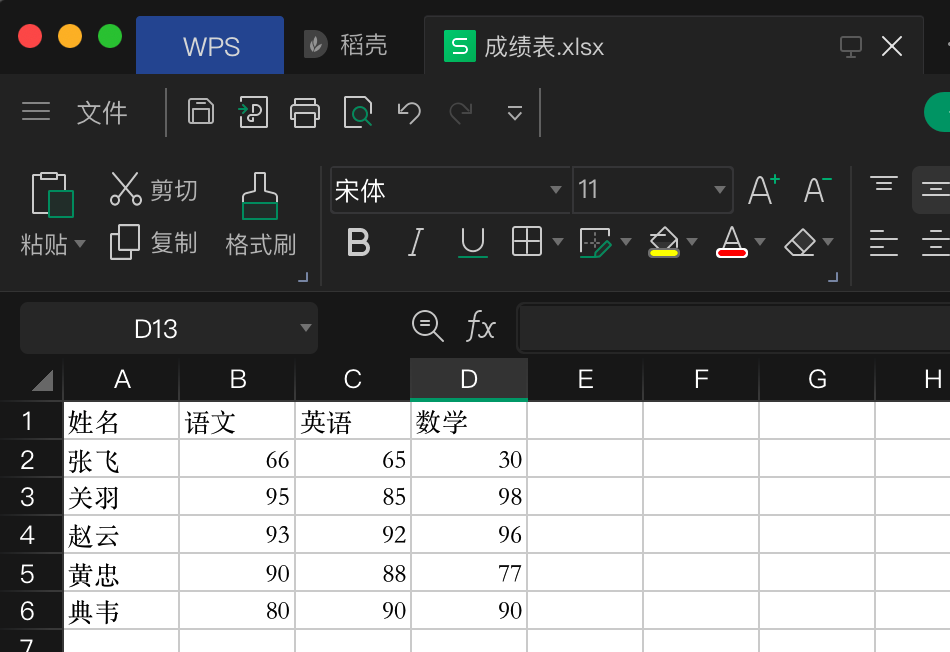Open the border style dropdown arrow

tap(558, 242)
